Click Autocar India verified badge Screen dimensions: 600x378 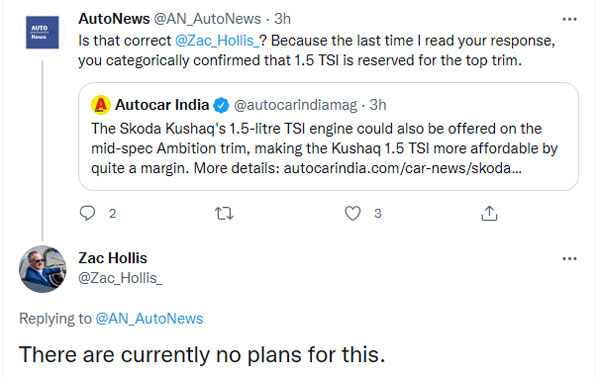point(221,105)
